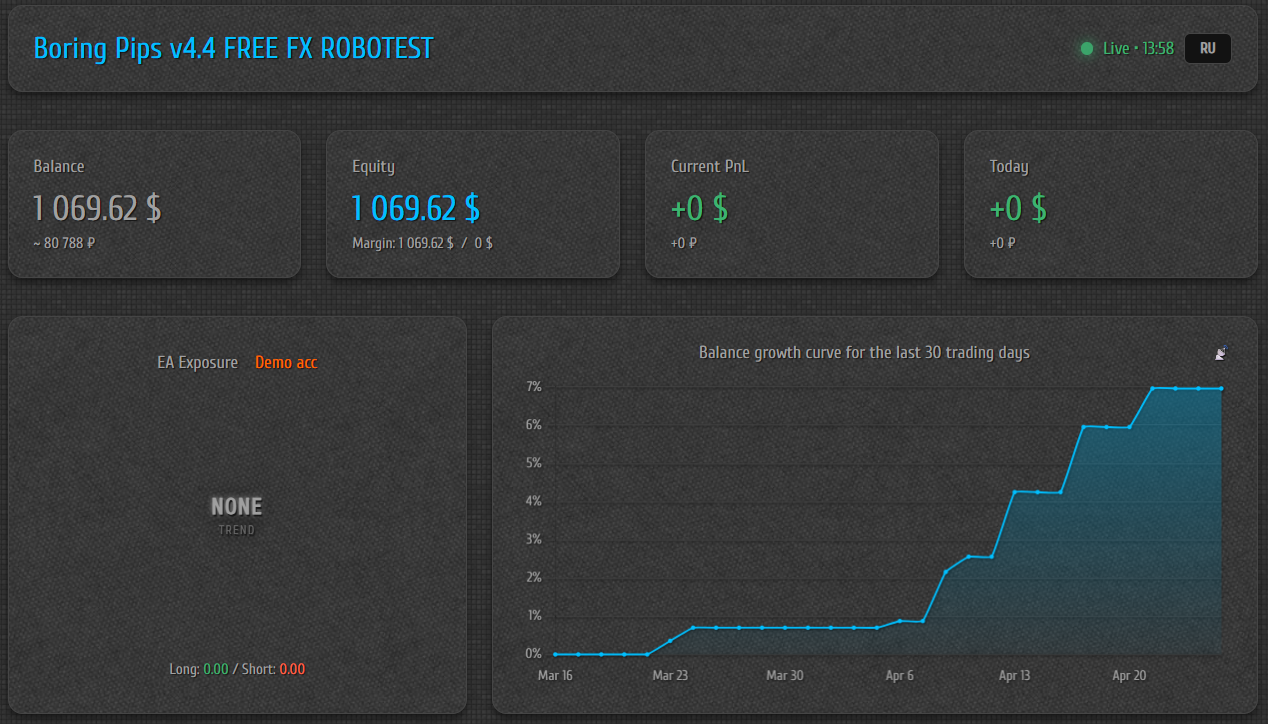This screenshot has width=1268, height=724.
Task: Click the balance growth curve chart title
Action: pos(864,352)
